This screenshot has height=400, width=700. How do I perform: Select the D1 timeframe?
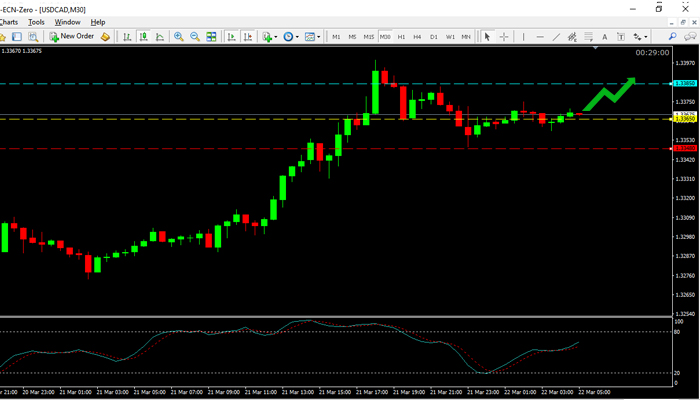click(433, 37)
